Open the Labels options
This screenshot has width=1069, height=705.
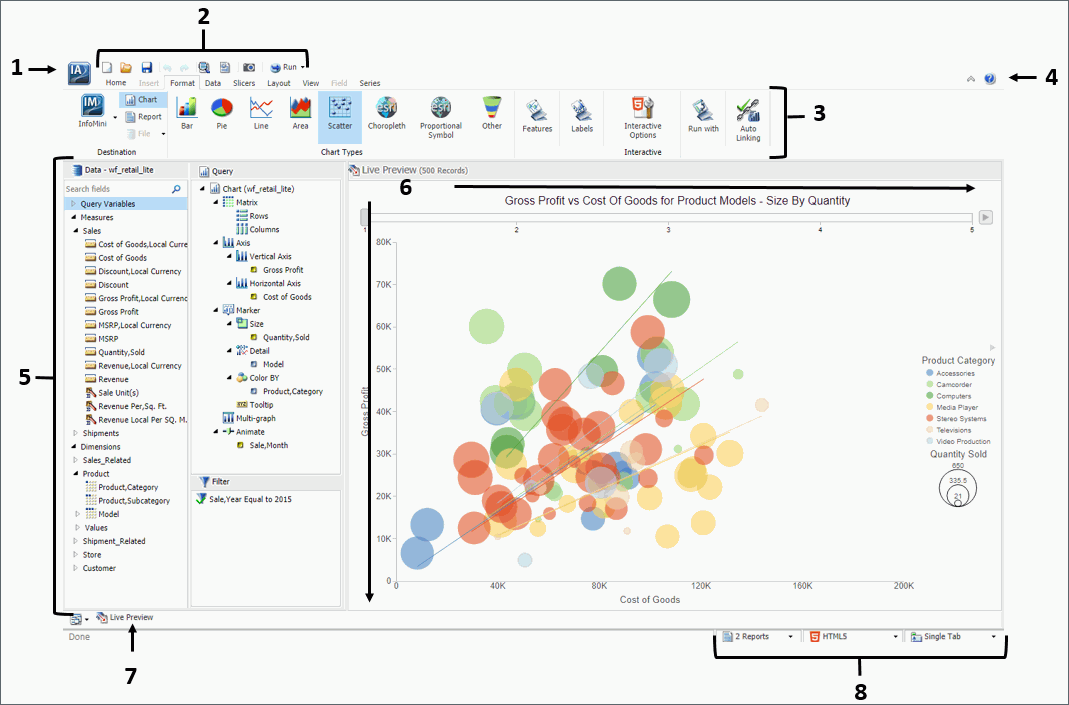(x=582, y=115)
